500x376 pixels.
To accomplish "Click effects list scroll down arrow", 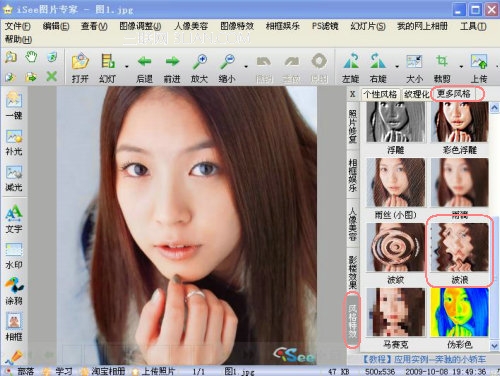I will click(x=494, y=345).
